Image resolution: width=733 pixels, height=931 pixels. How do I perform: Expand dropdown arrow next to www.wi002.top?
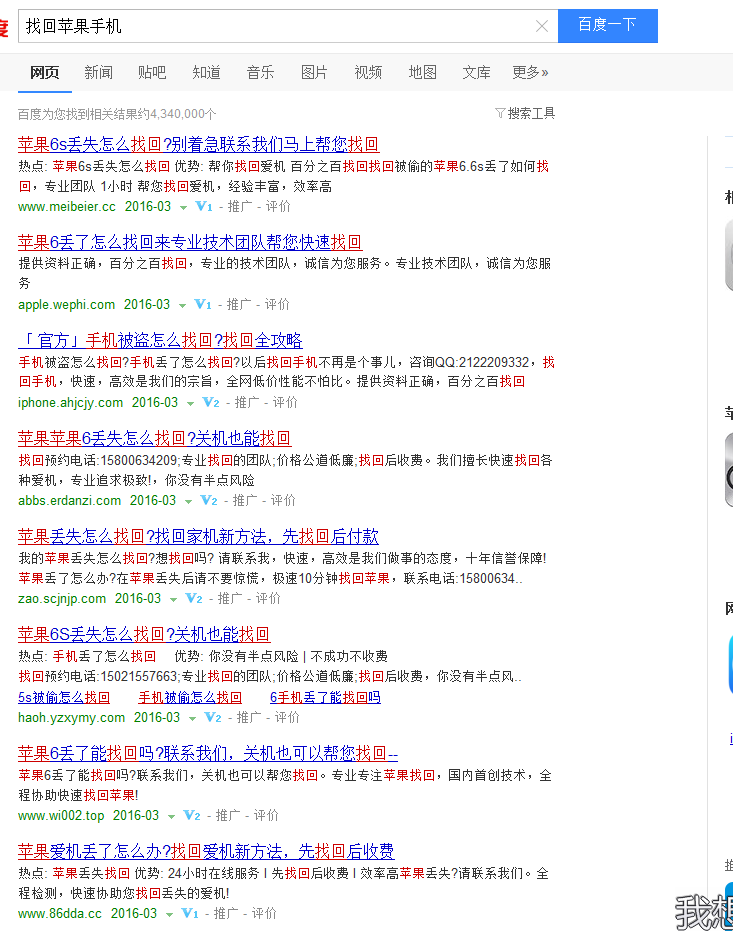click(x=171, y=816)
